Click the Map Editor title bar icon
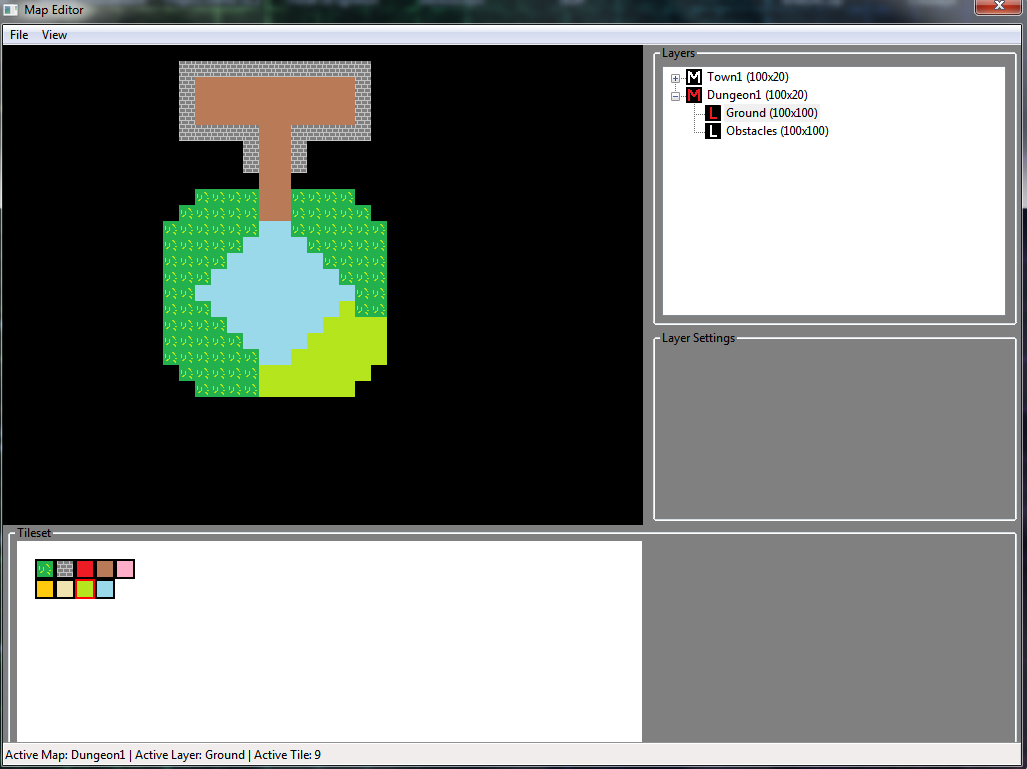Viewport: 1027px width, 769px height. pos(11,10)
